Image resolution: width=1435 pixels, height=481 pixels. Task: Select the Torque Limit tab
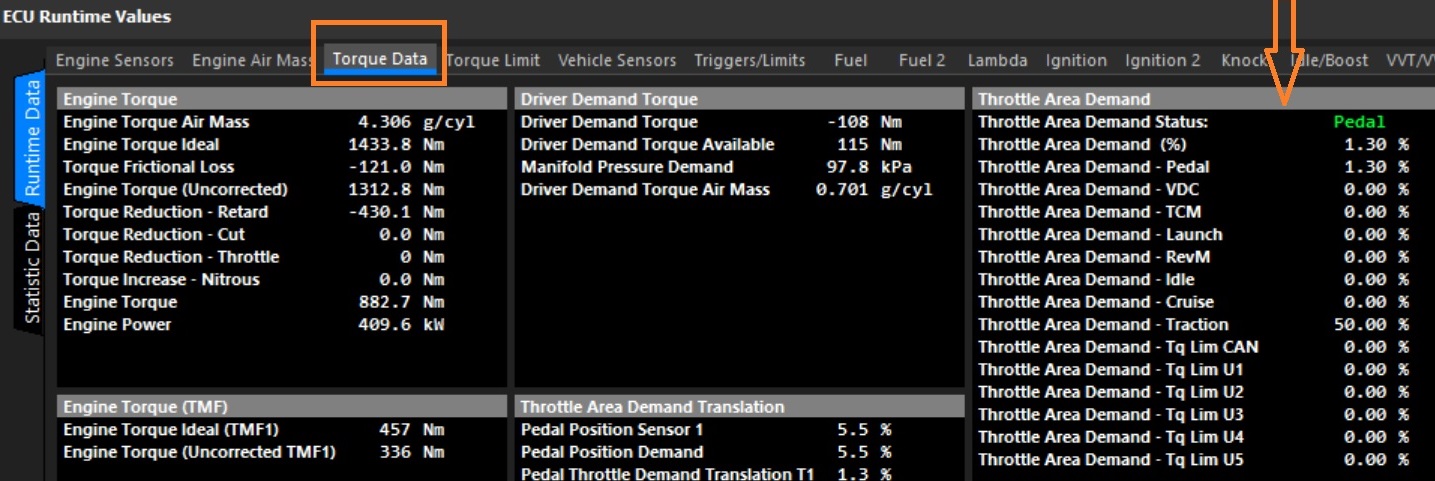(494, 60)
